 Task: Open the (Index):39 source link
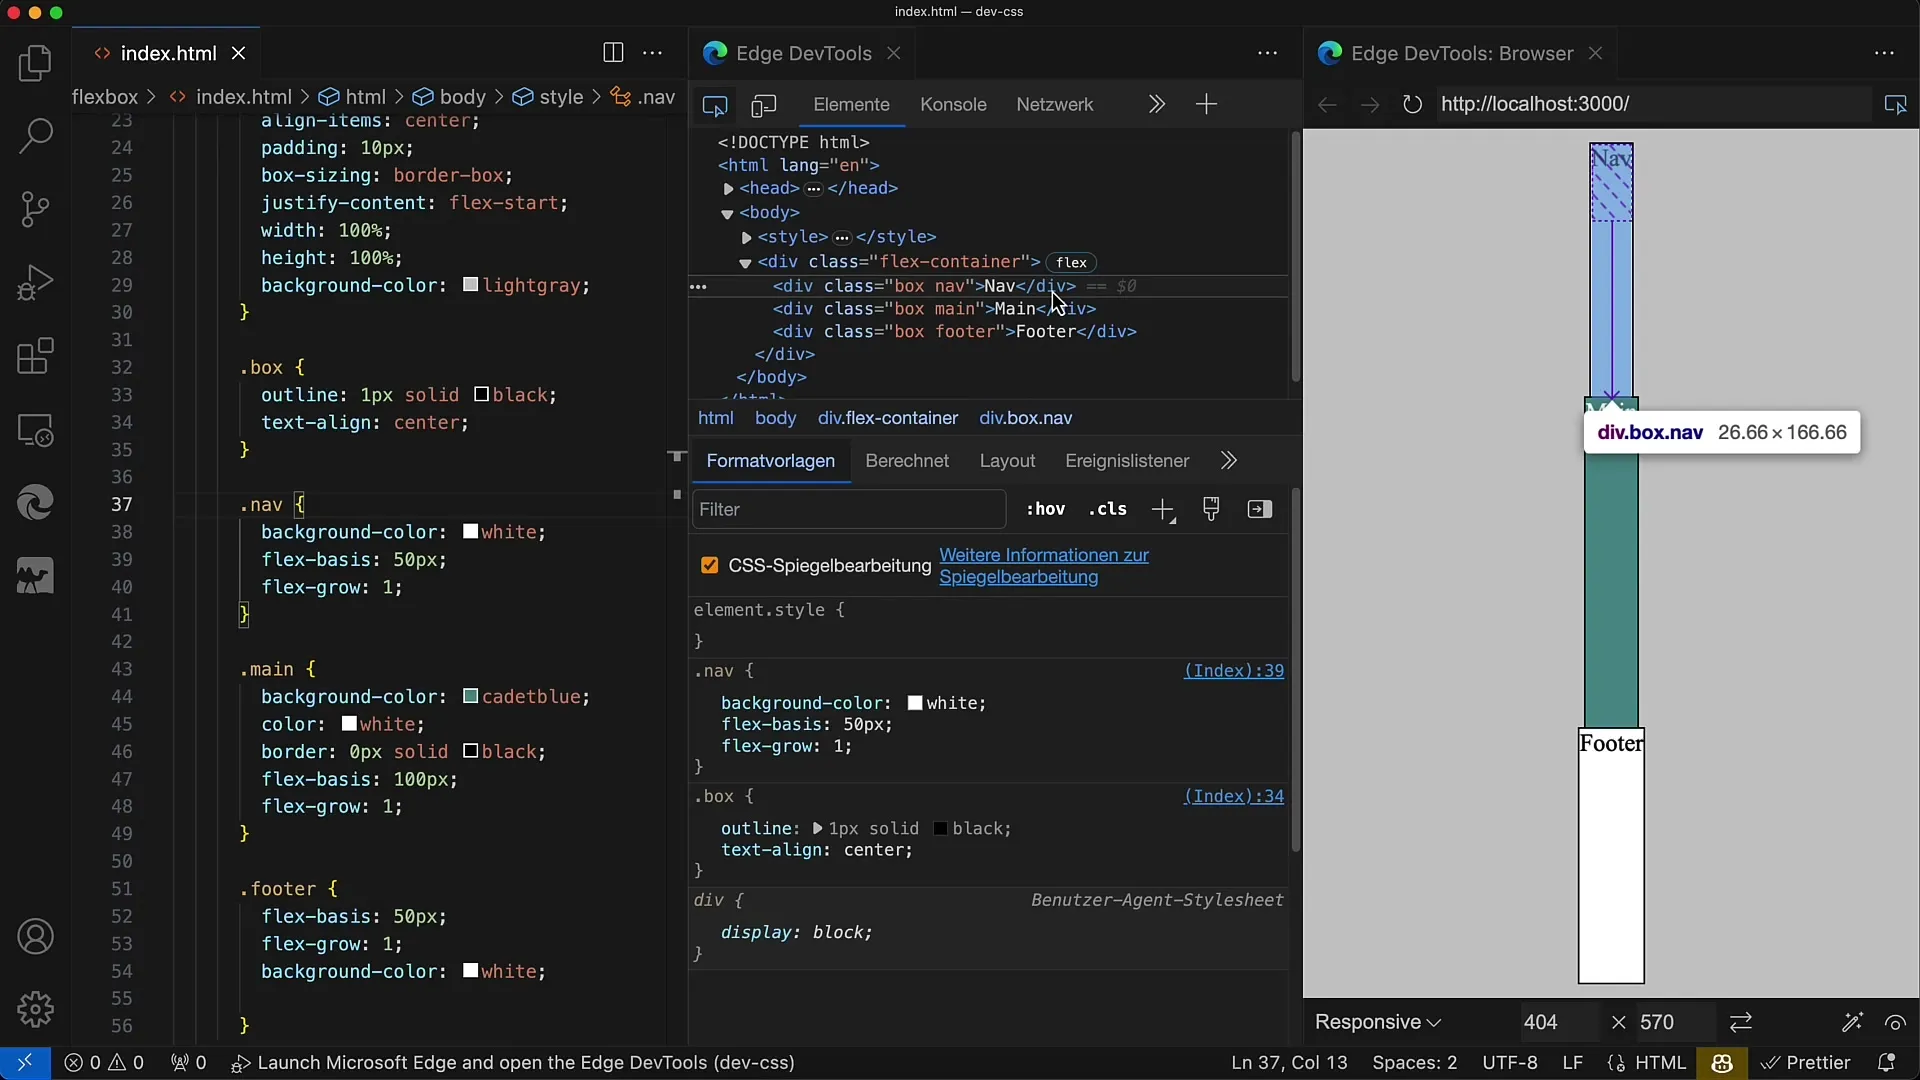tap(1233, 671)
